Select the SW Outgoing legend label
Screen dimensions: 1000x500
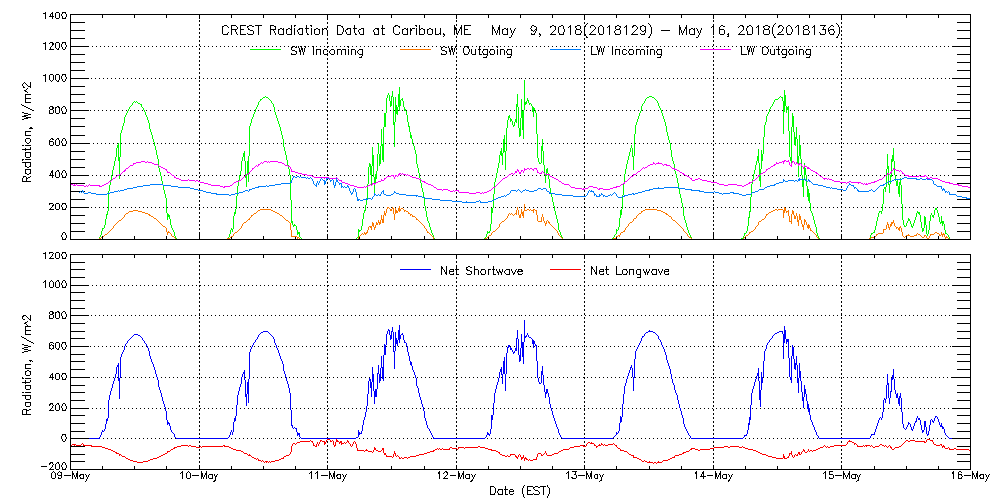point(476,51)
